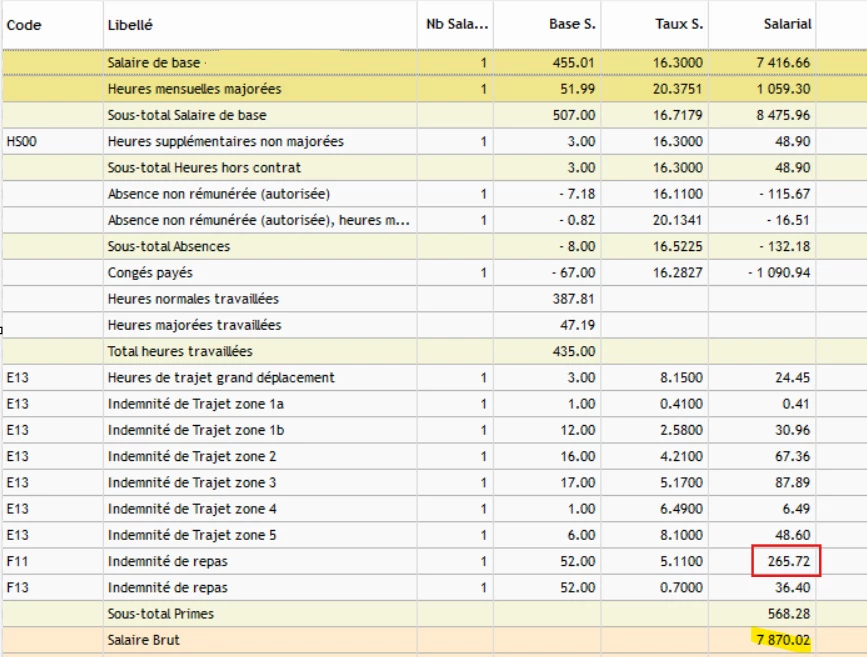Select the 8.1500 rate value

pyautogui.click(x=681, y=378)
